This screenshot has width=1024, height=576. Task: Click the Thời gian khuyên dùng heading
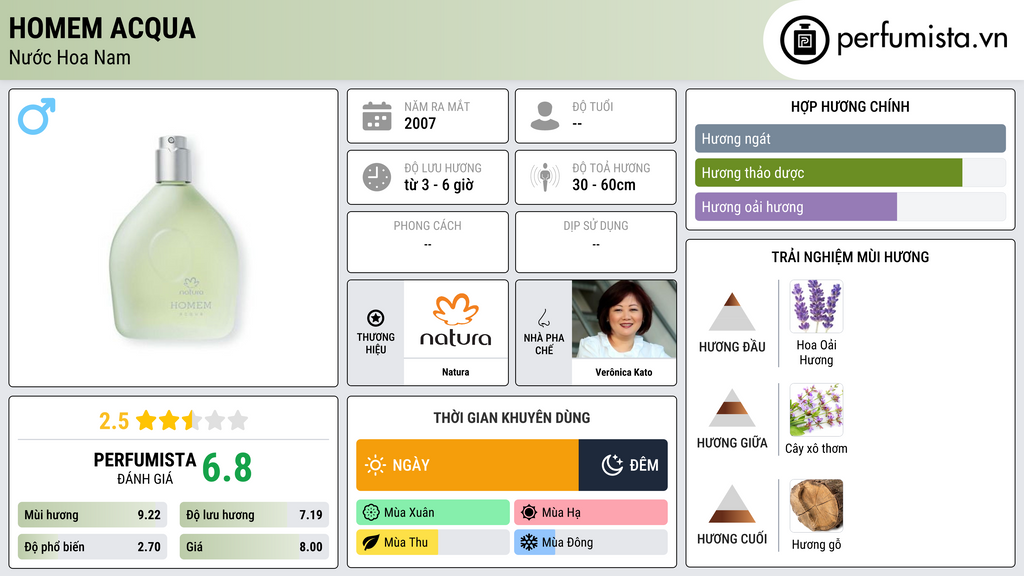click(x=511, y=418)
